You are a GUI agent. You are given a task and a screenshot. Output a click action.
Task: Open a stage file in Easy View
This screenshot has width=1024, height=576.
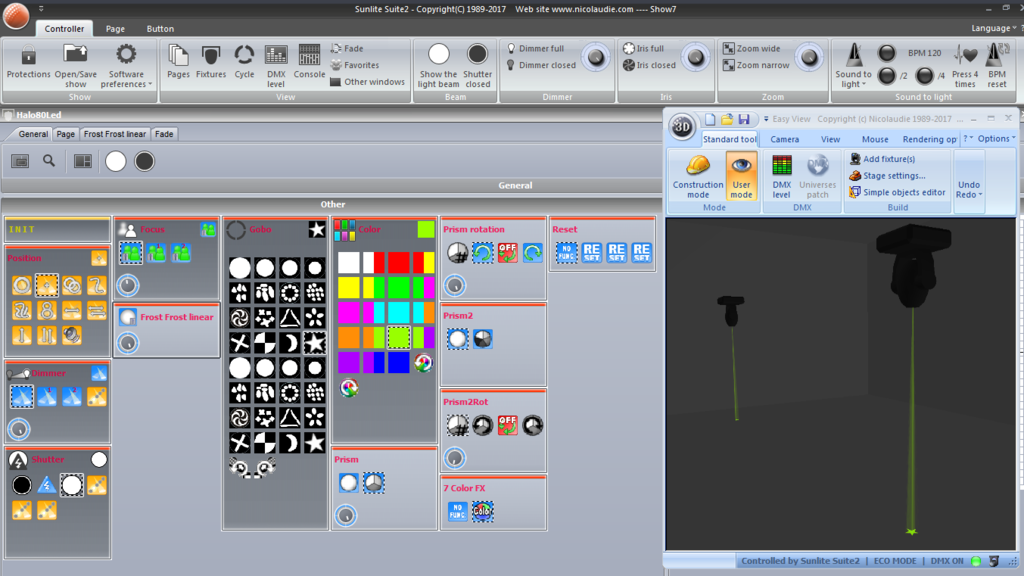click(727, 119)
